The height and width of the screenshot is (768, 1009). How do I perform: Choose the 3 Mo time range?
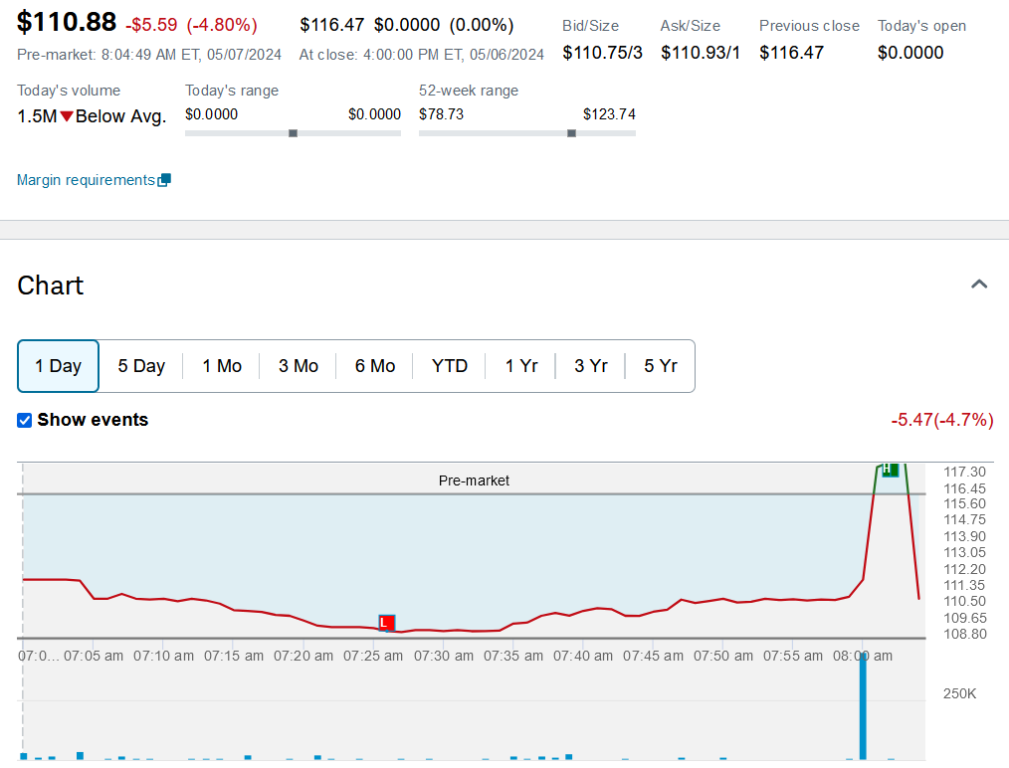(x=298, y=366)
